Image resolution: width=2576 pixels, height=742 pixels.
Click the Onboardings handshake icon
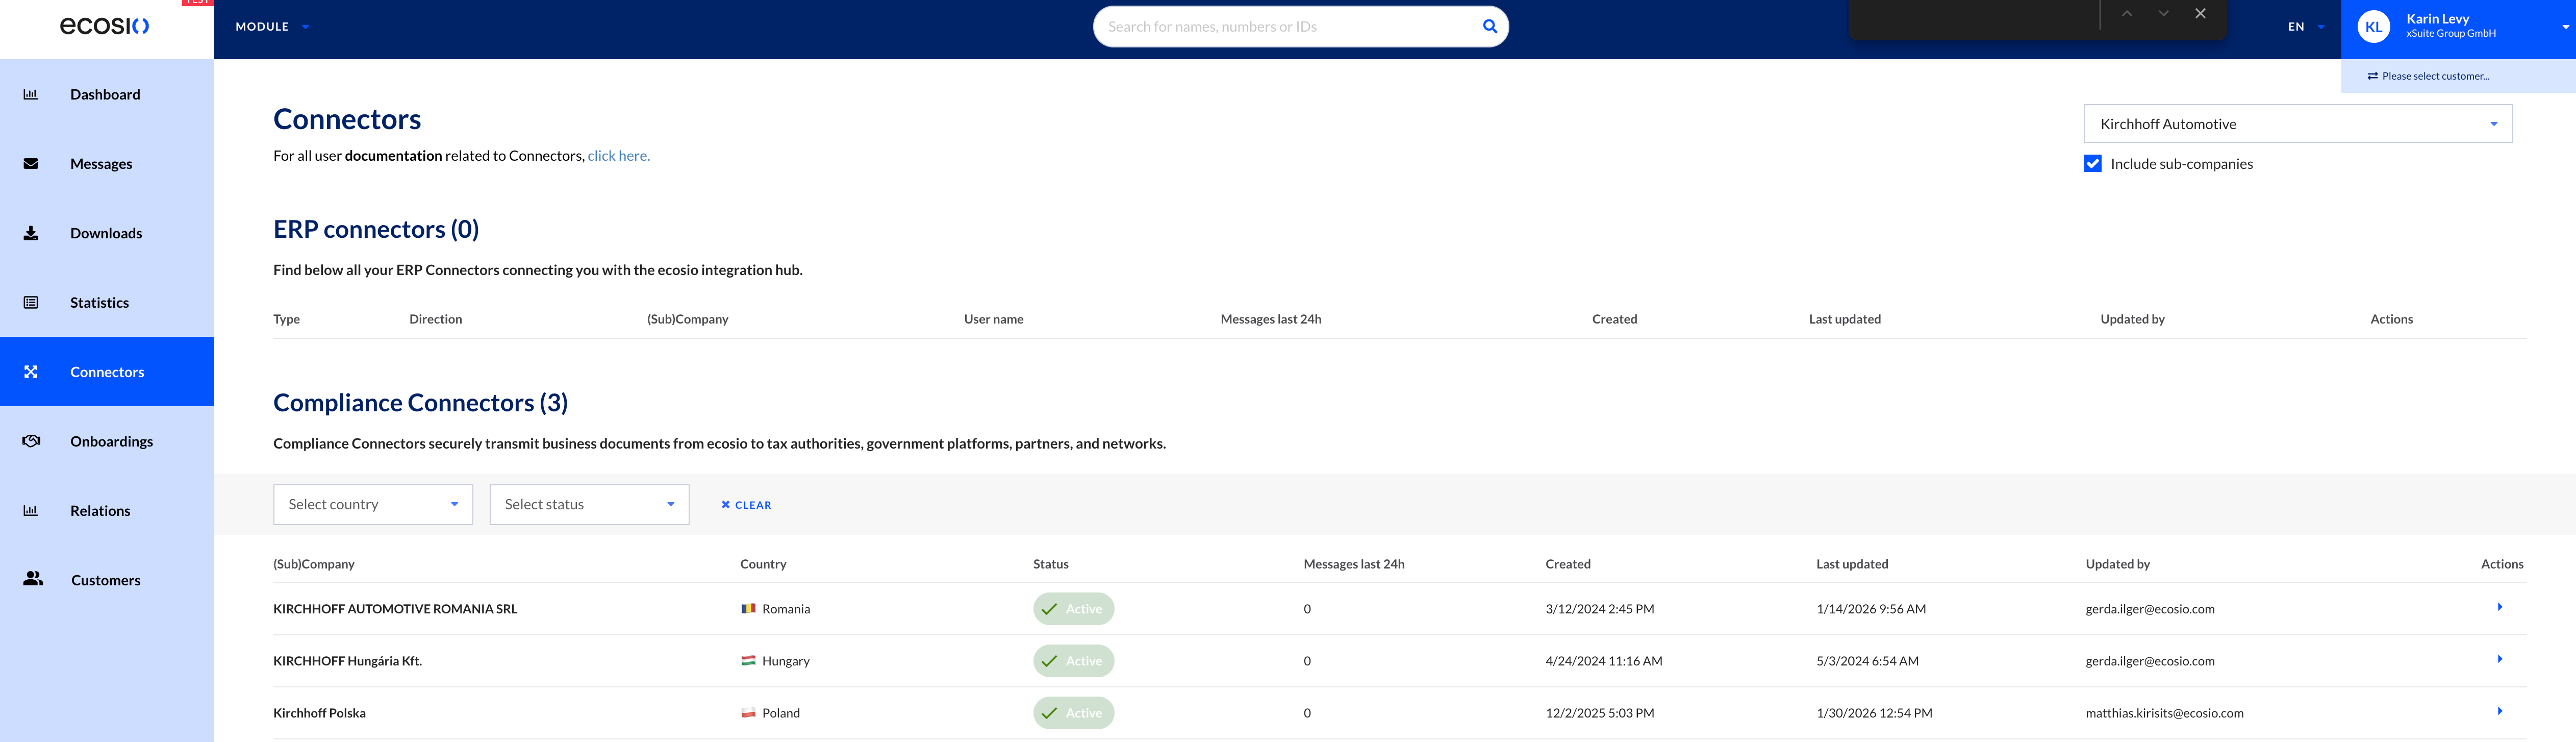pos(31,441)
